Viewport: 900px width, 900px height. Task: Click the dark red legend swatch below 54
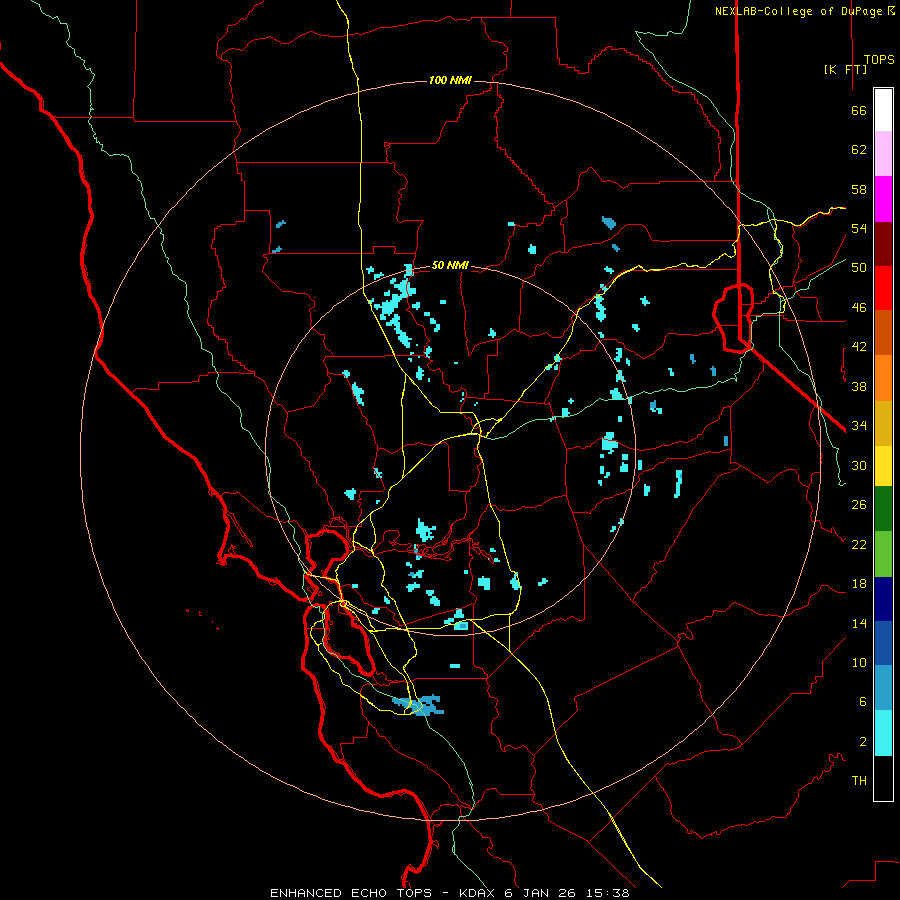tap(883, 244)
